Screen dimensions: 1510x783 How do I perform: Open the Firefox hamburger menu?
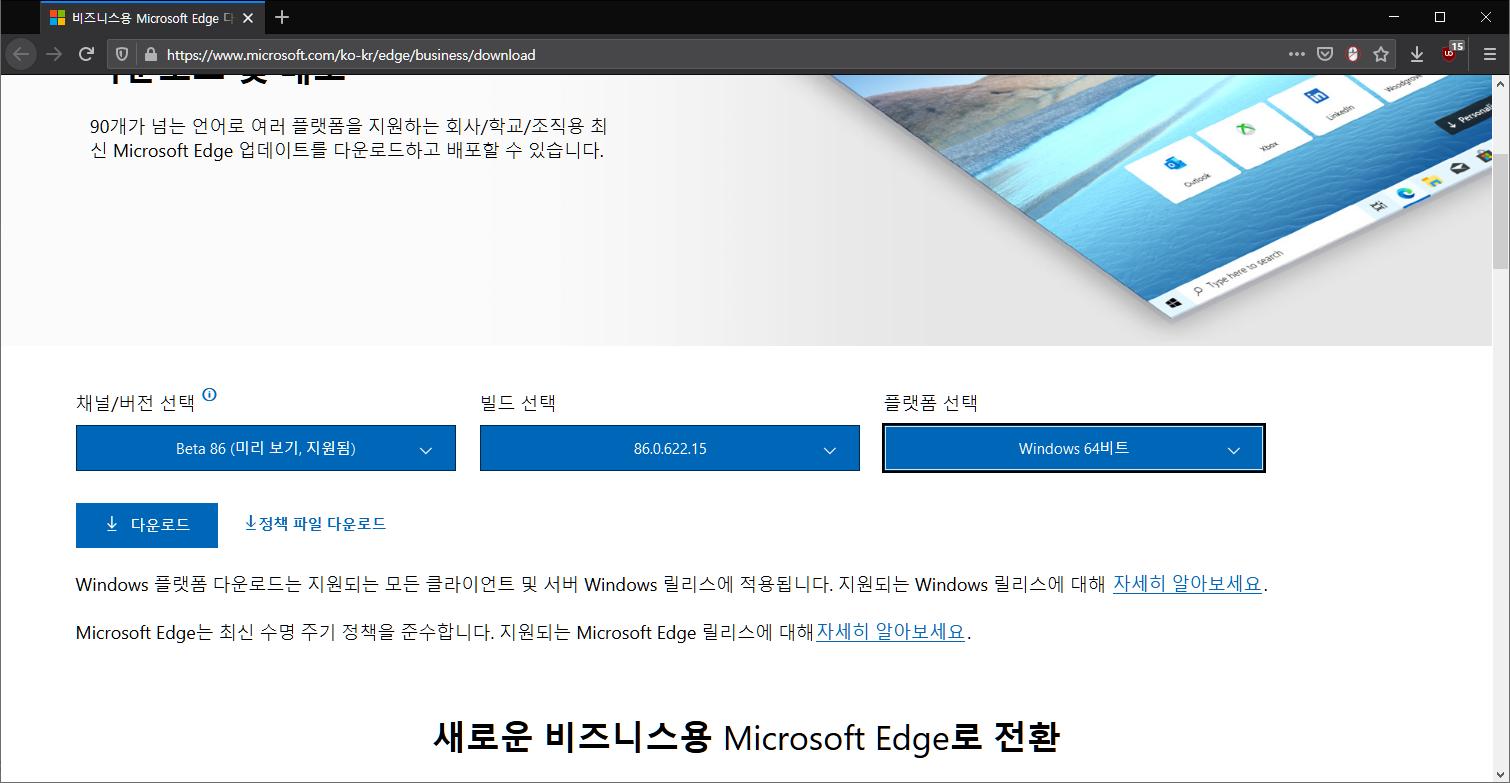pos(1489,55)
